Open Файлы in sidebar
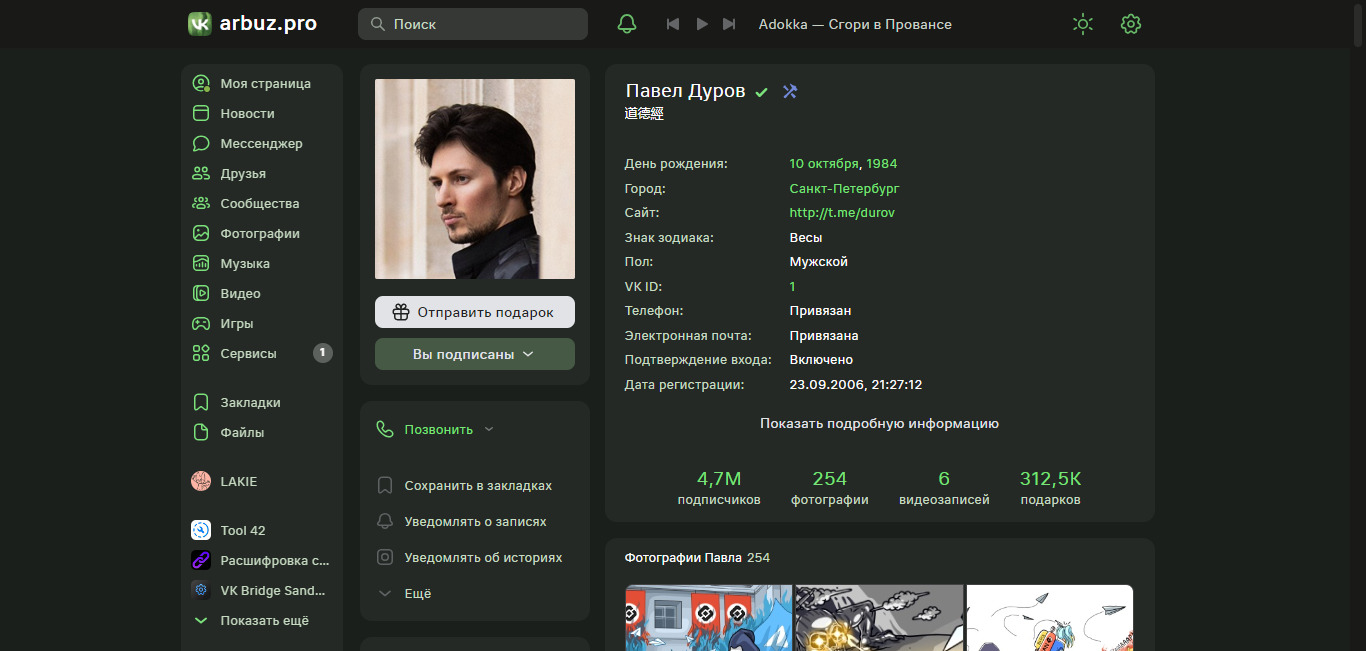The height and width of the screenshot is (651, 1366). click(262, 433)
